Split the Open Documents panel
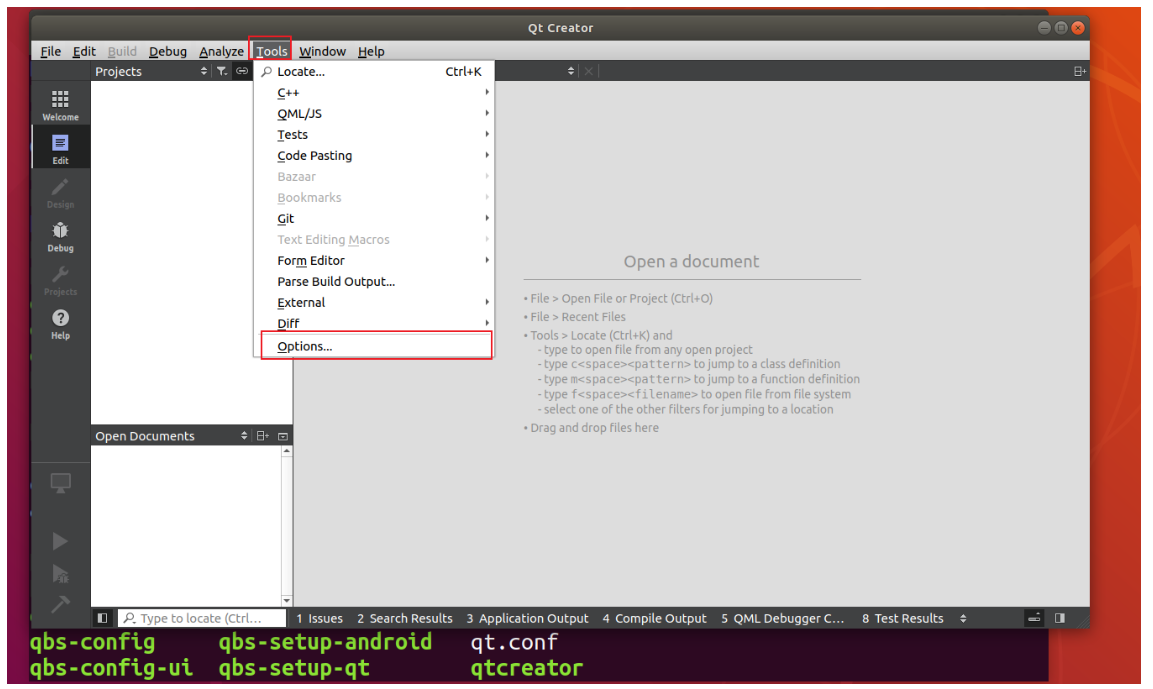 (x=263, y=436)
